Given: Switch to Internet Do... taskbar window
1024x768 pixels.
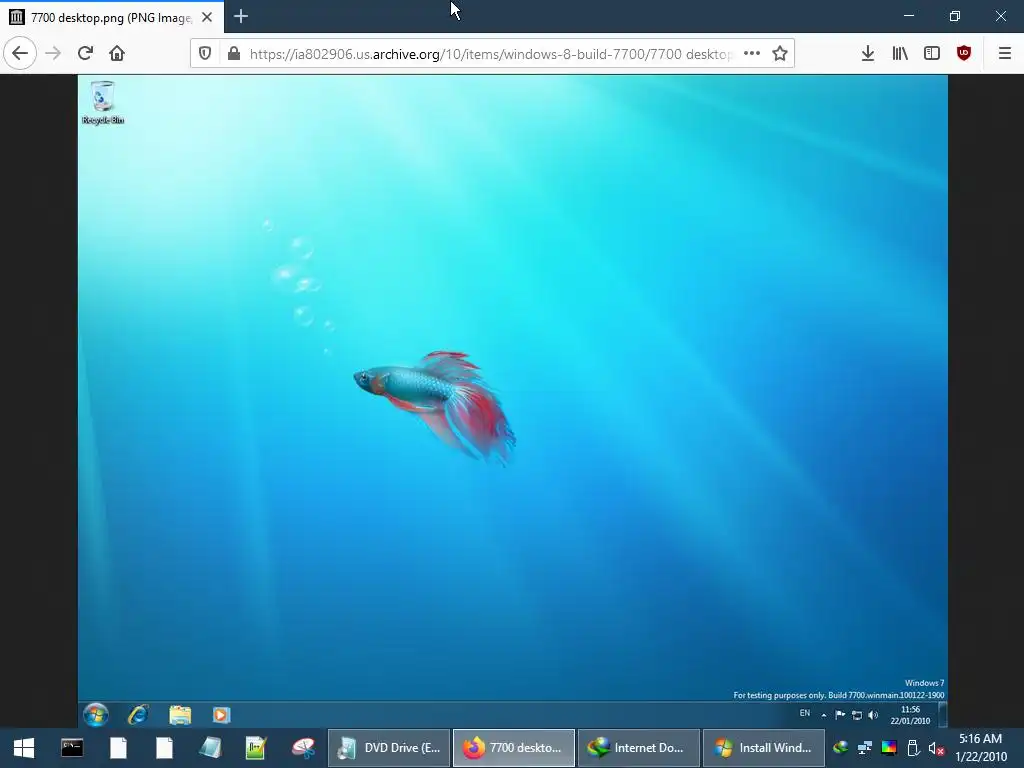Looking at the screenshot, I should 639,748.
